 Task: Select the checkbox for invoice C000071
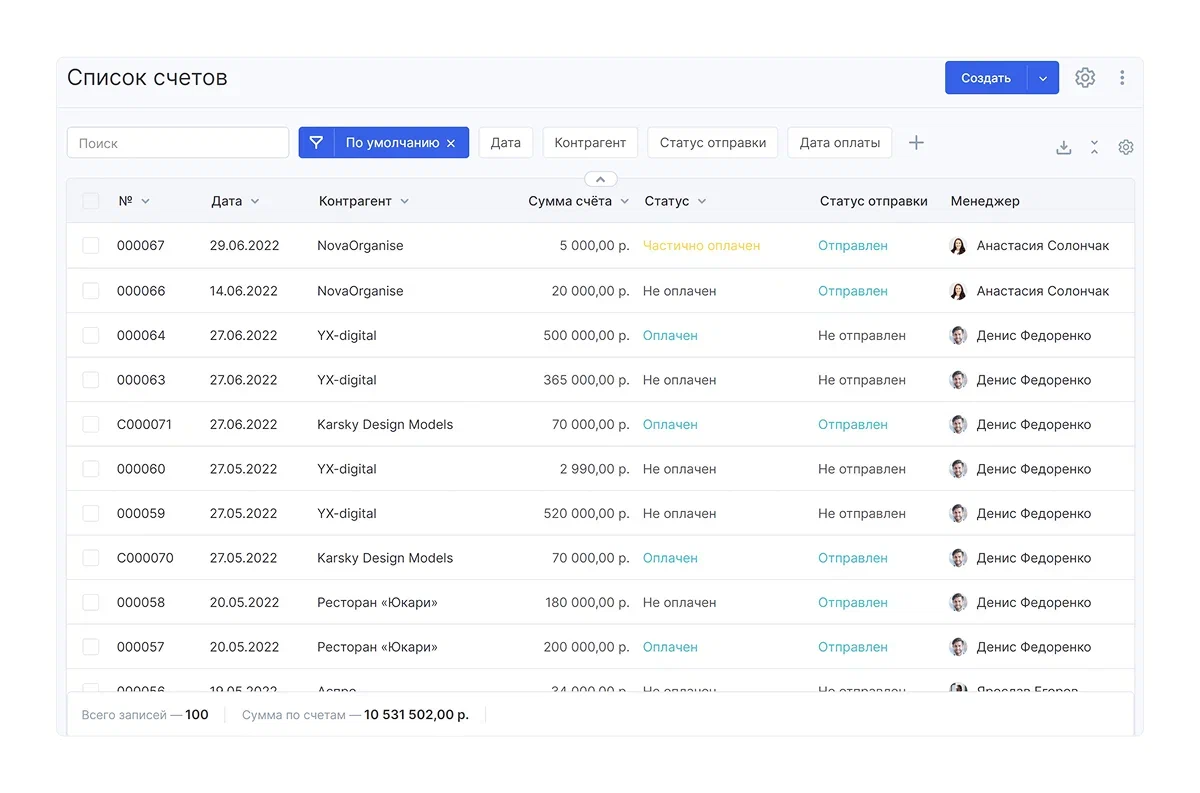(91, 425)
